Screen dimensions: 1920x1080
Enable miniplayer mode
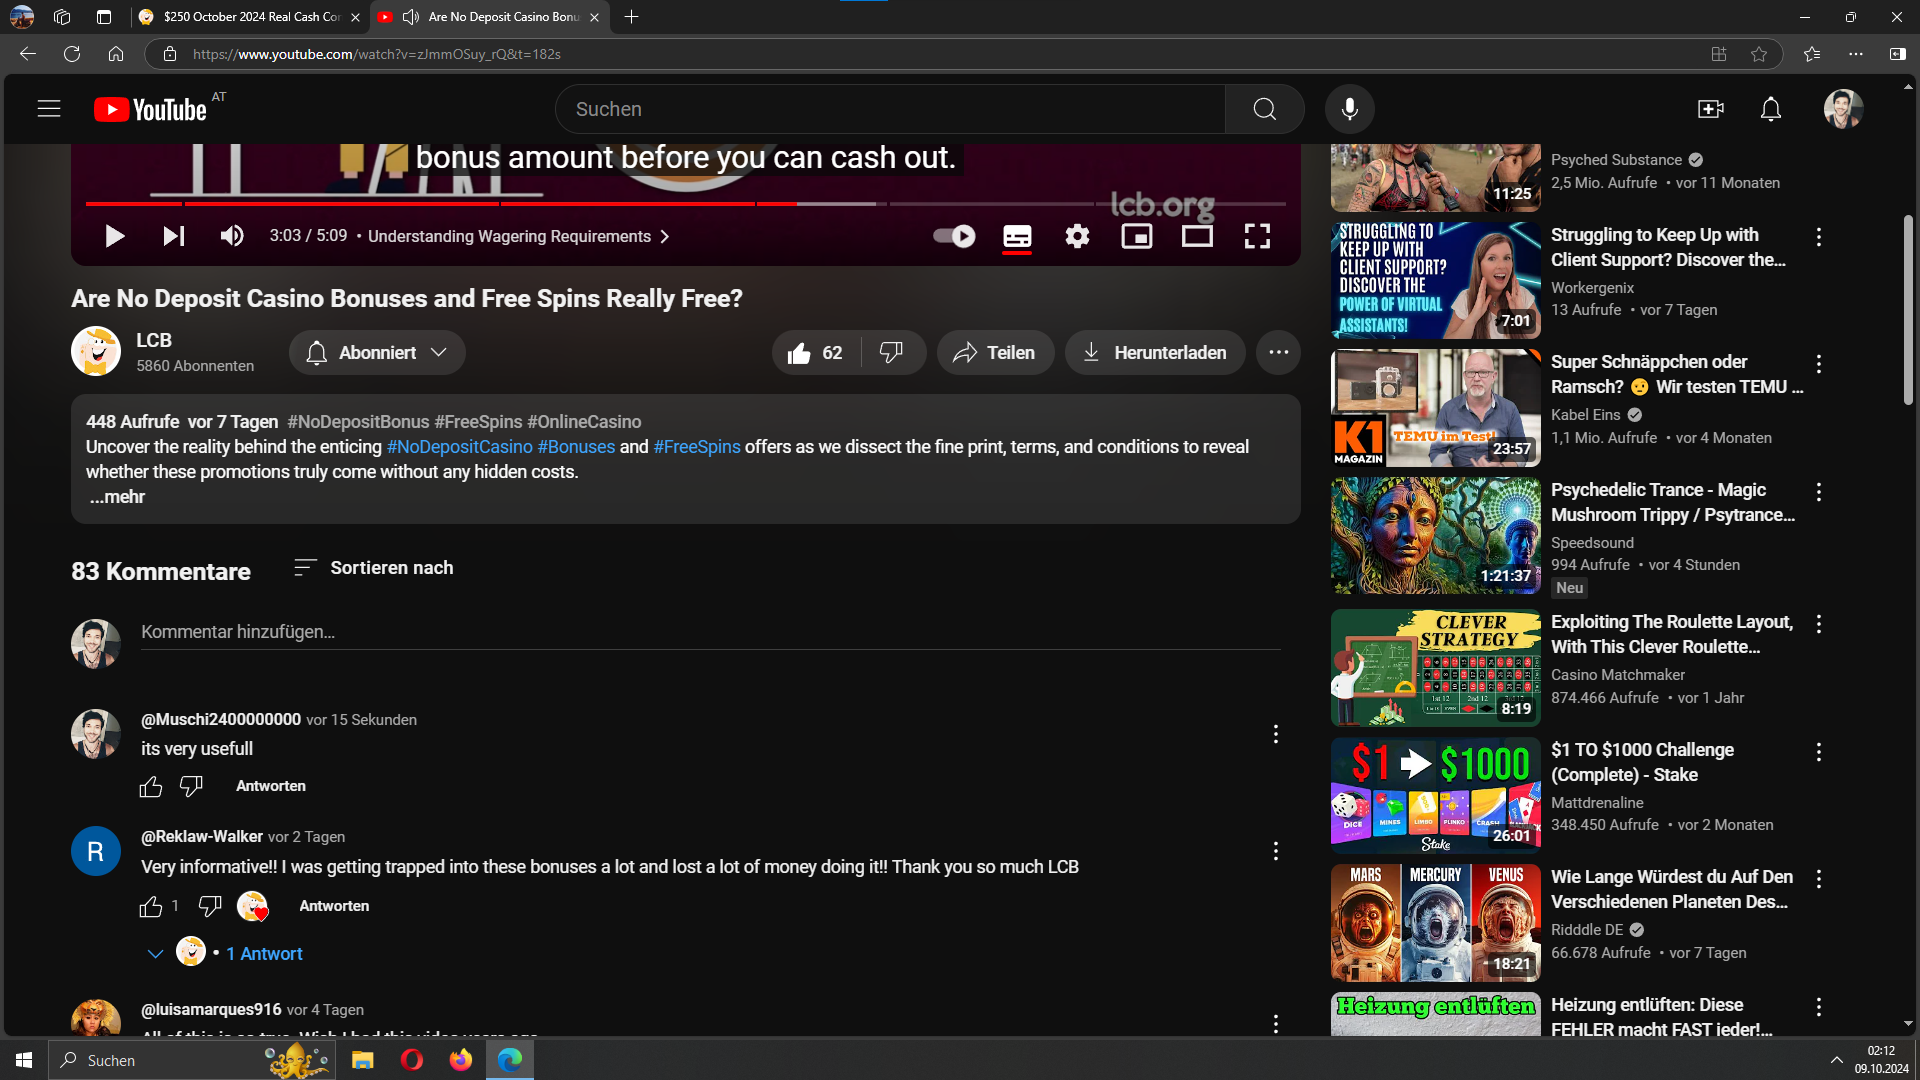coord(1137,236)
